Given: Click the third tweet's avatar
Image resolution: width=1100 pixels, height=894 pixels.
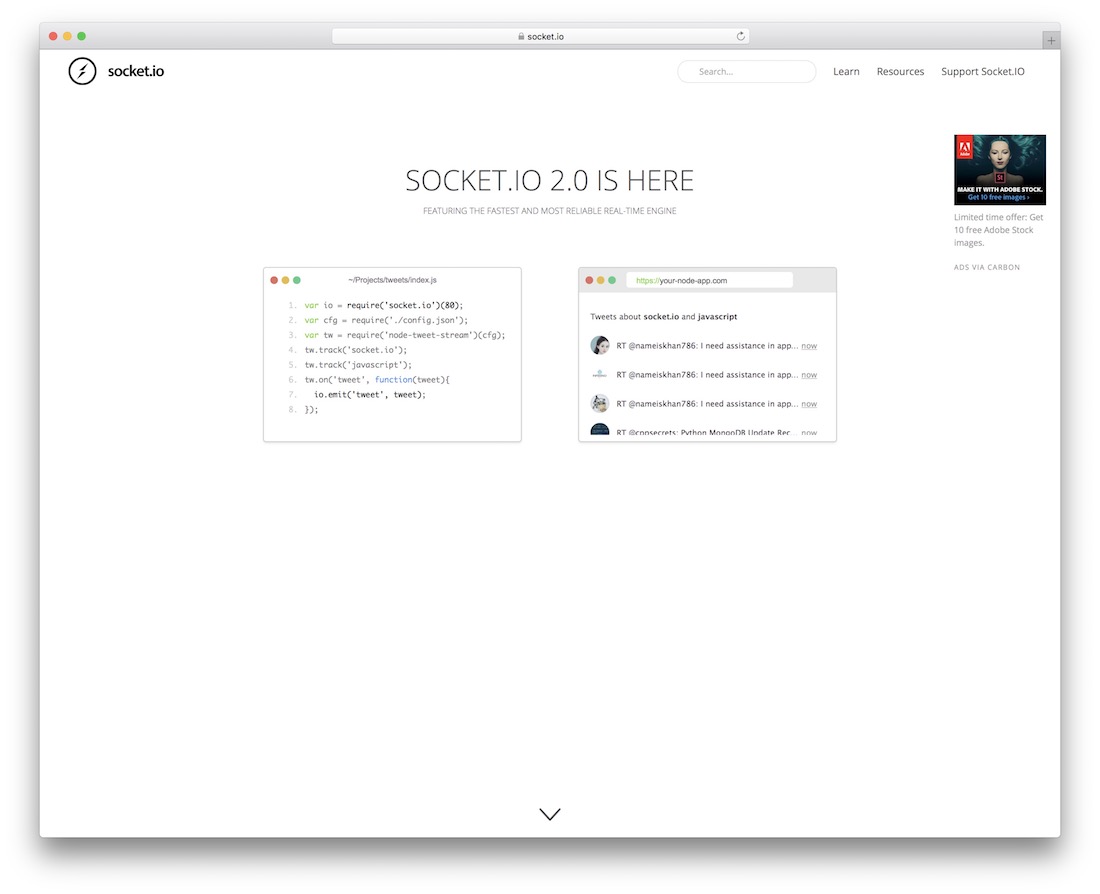Looking at the screenshot, I should click(600, 403).
